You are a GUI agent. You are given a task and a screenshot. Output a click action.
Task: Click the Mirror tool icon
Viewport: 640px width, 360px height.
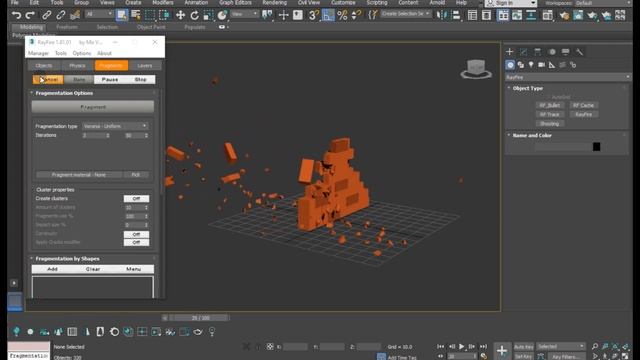[441, 16]
